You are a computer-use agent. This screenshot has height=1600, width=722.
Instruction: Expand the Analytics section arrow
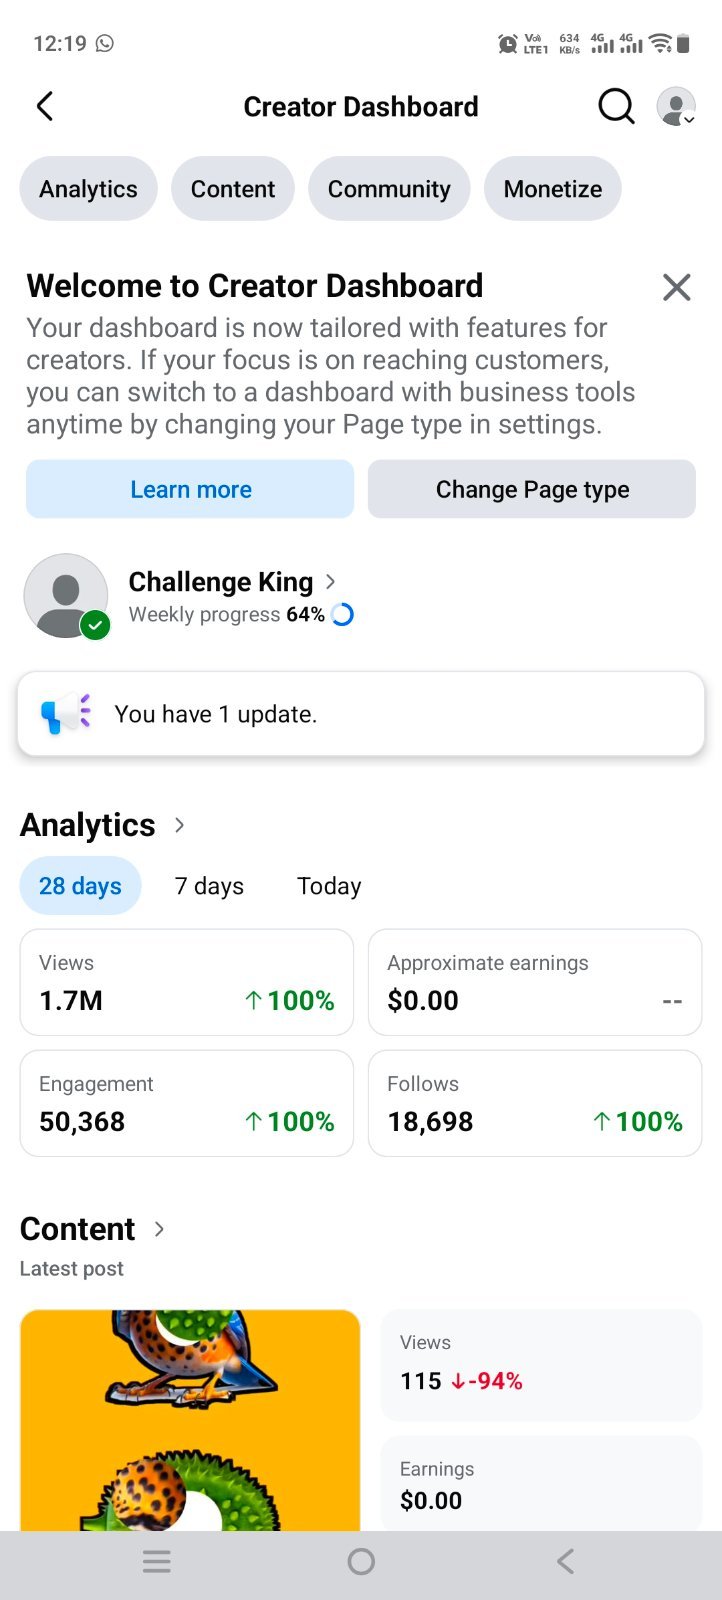pos(180,825)
